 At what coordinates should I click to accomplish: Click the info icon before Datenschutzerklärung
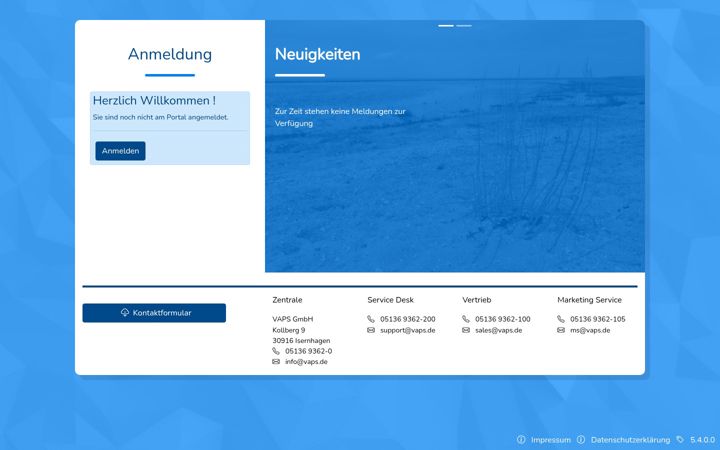pyautogui.click(x=581, y=439)
